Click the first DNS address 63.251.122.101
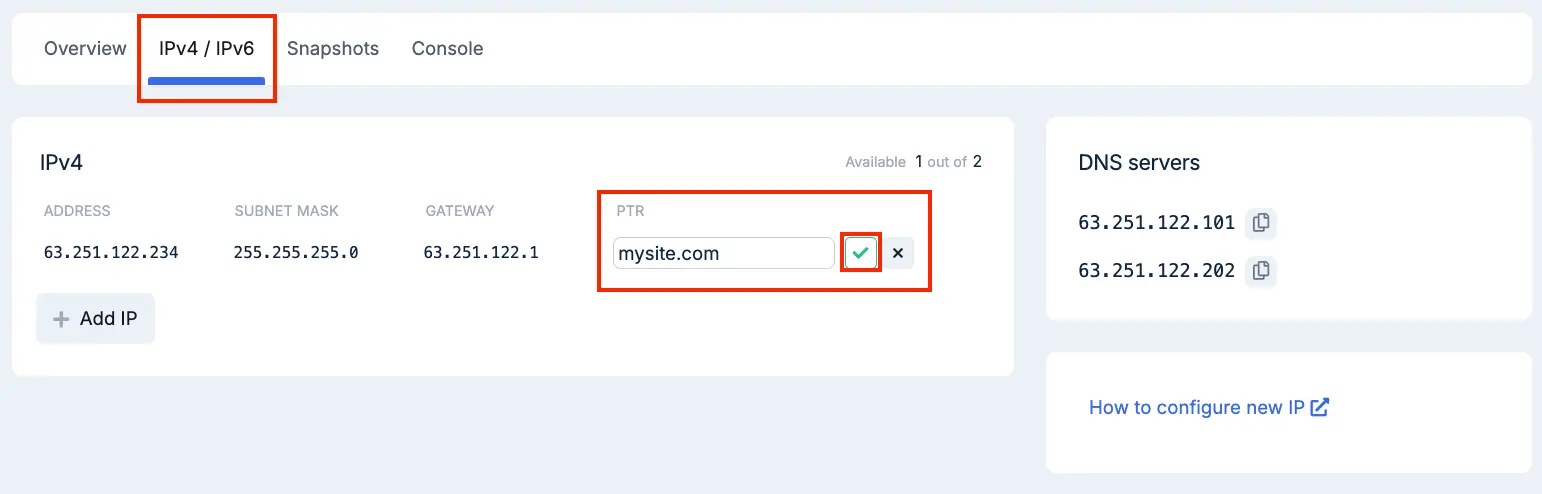 (1157, 222)
